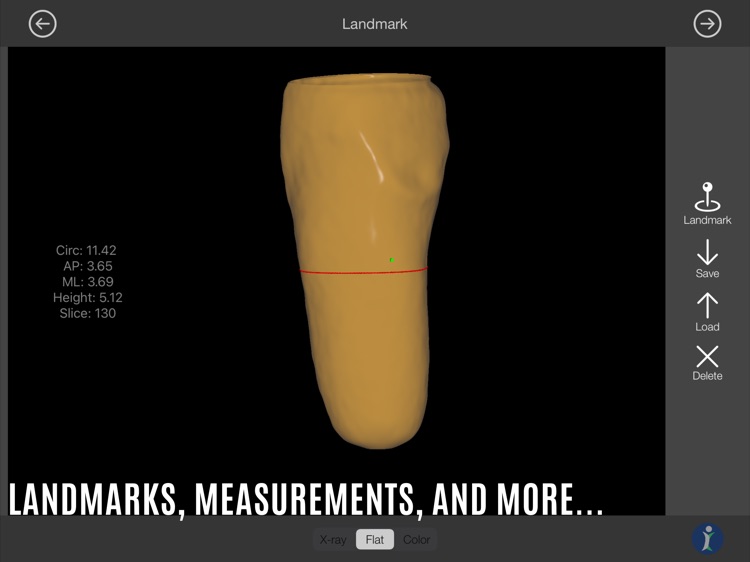Click the 'Circ: 11.42' measurement
Image resolution: width=750 pixels, height=562 pixels.
pyautogui.click(x=86, y=250)
